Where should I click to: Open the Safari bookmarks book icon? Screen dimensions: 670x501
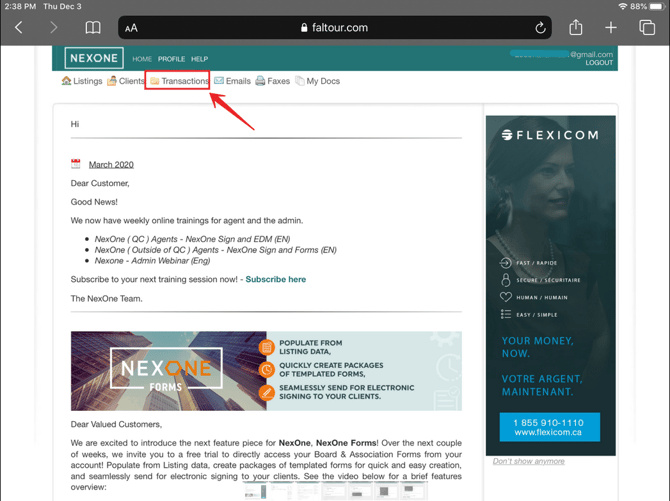click(x=93, y=28)
